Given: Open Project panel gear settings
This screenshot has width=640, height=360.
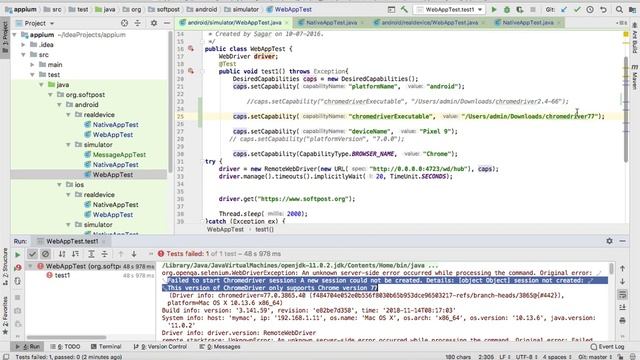Looking at the screenshot, I should coord(154,23).
